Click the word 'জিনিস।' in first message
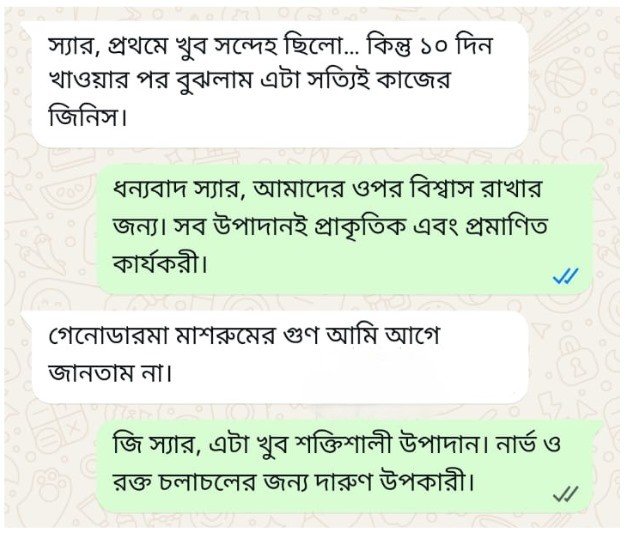 (87, 117)
